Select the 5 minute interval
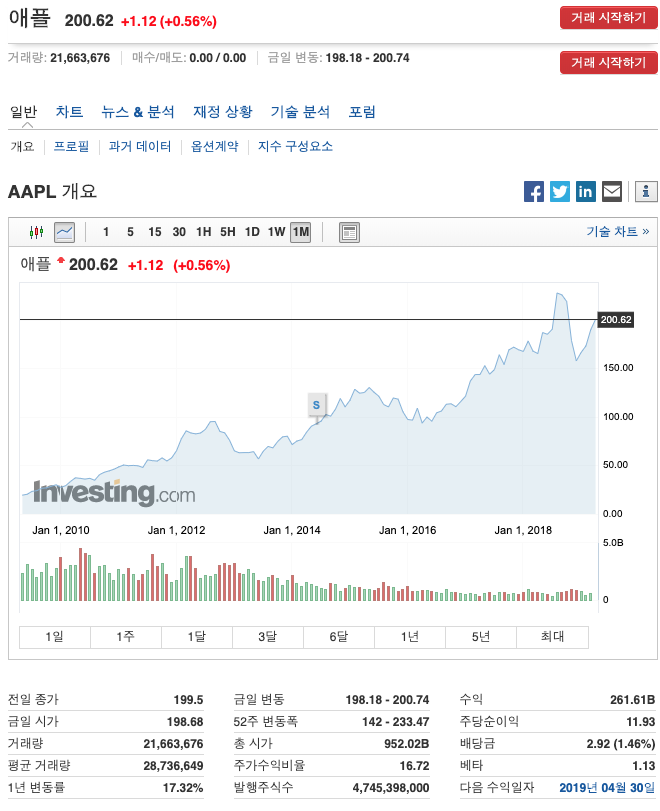The image size is (660, 811). pyautogui.click(x=130, y=232)
